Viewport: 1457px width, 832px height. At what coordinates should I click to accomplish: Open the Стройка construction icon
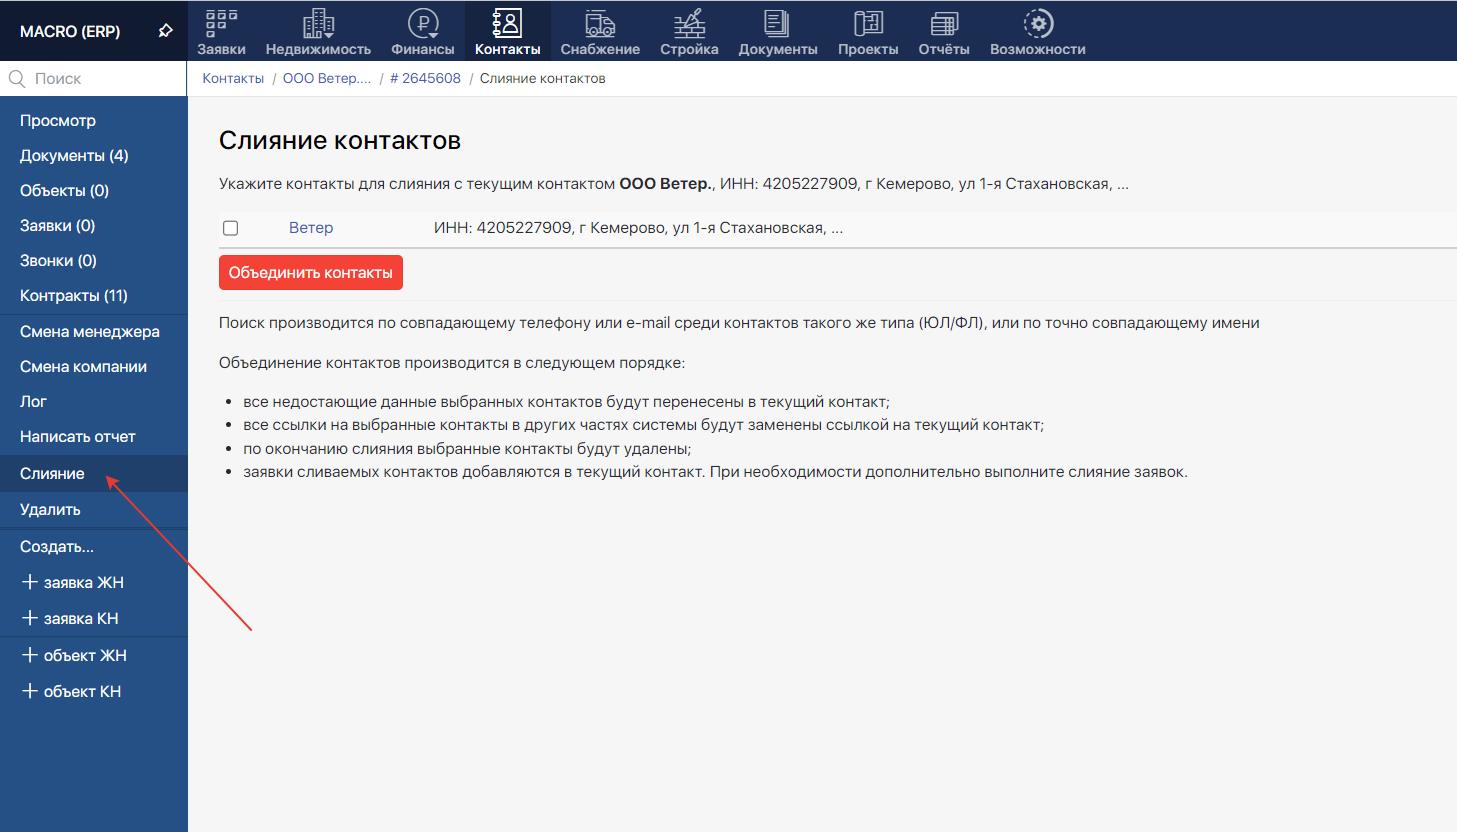pyautogui.click(x=689, y=23)
